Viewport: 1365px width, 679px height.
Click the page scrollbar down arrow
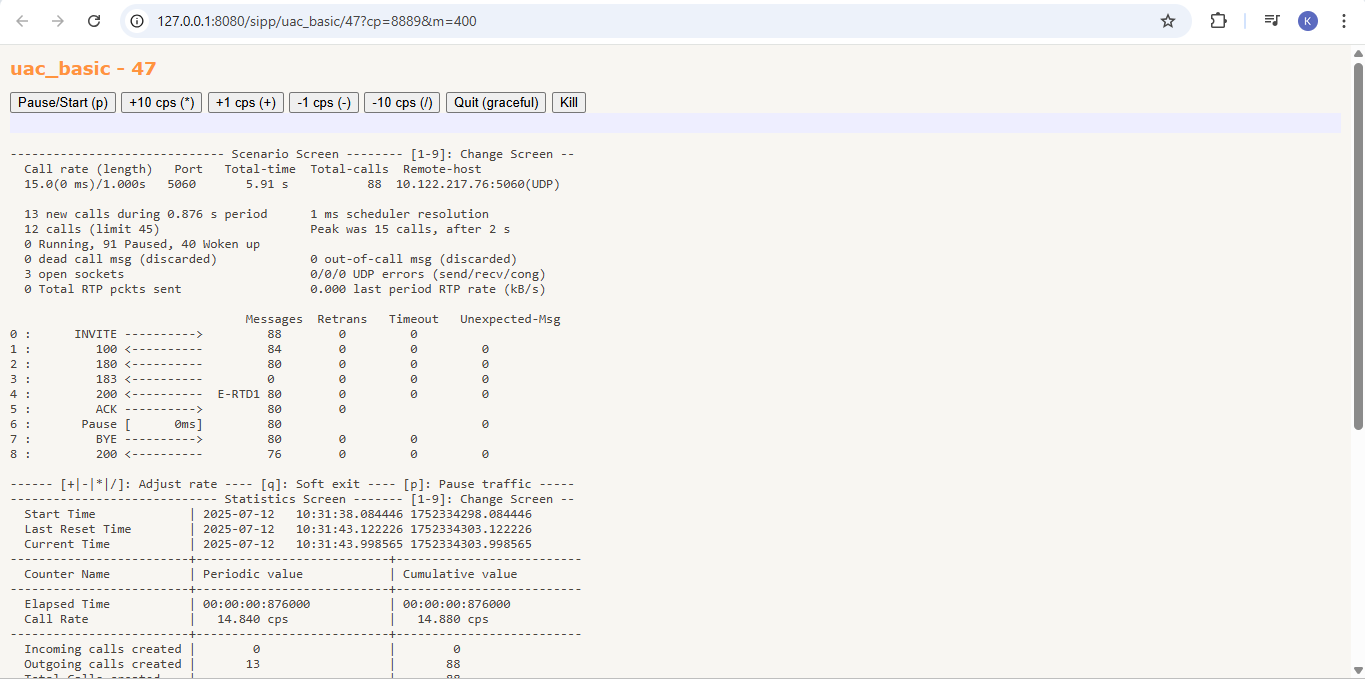1358,671
